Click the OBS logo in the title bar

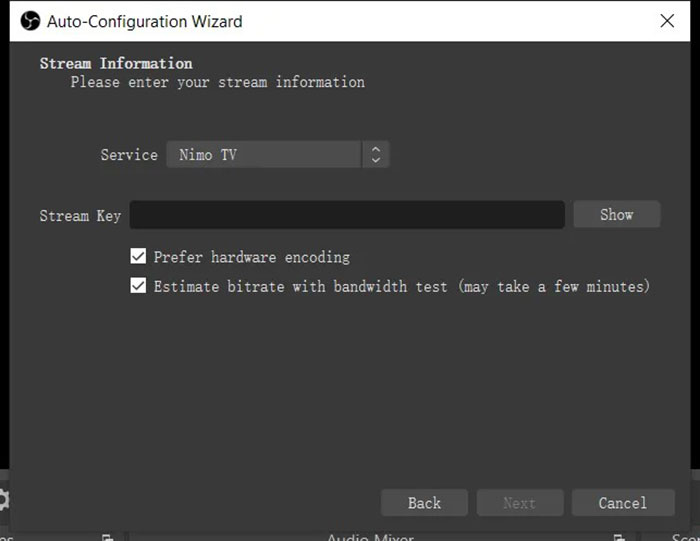pyautogui.click(x=30, y=21)
